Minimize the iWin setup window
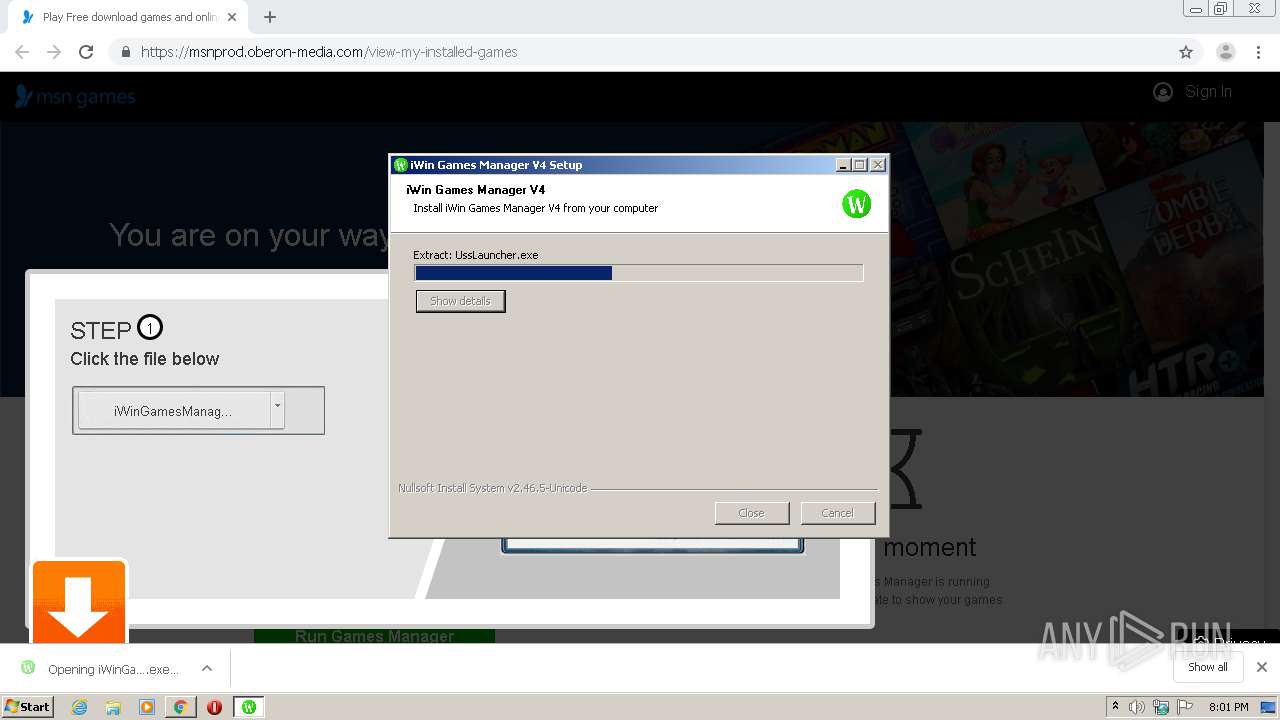This screenshot has height=720, width=1280. [x=843, y=165]
